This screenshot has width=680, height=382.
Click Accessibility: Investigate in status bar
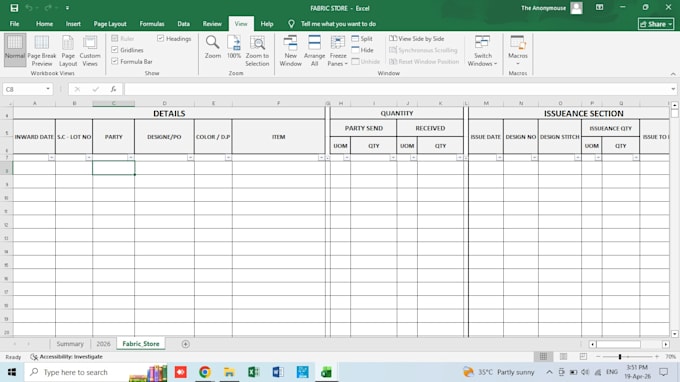tap(66, 356)
